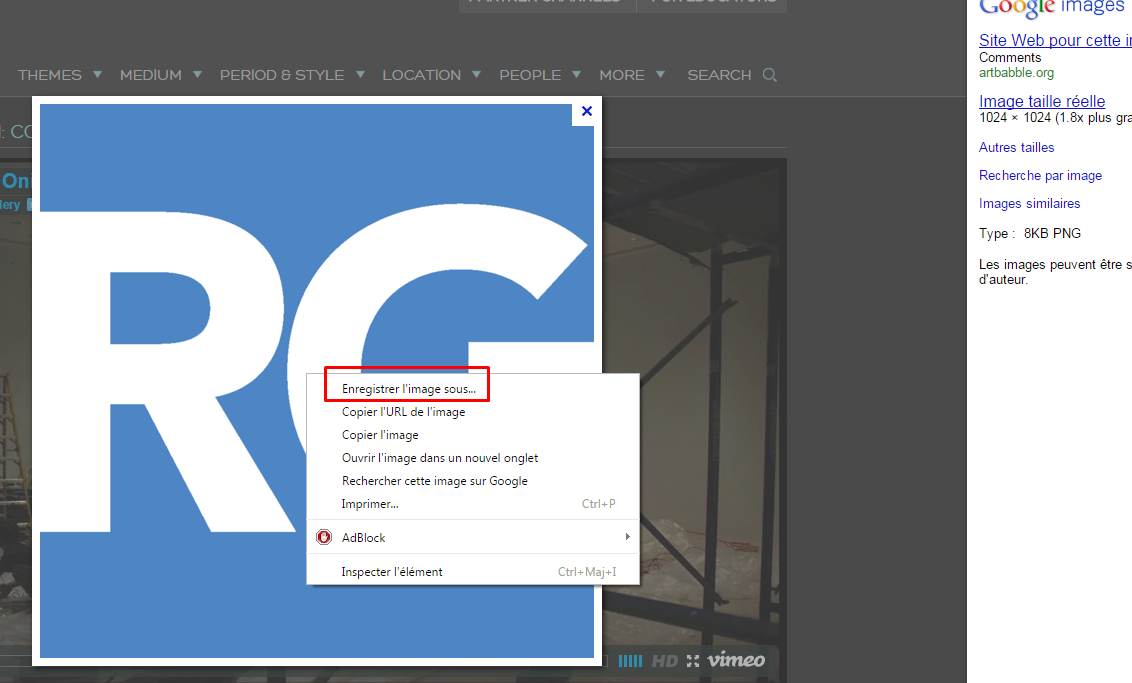Open the MEDIUM dropdown menu
The image size is (1132, 683).
161,75
